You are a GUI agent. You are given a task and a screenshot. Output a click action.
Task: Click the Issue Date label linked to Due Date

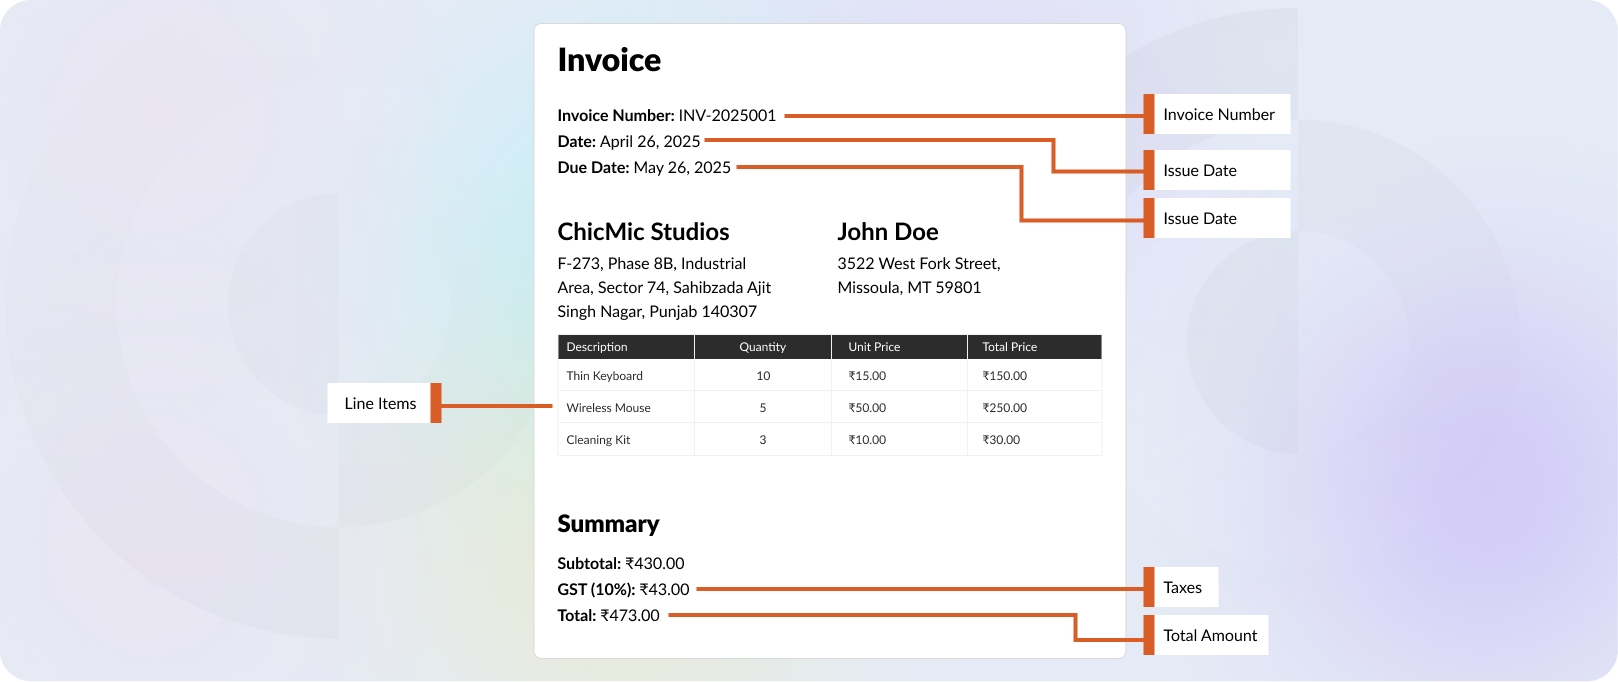[1199, 219]
